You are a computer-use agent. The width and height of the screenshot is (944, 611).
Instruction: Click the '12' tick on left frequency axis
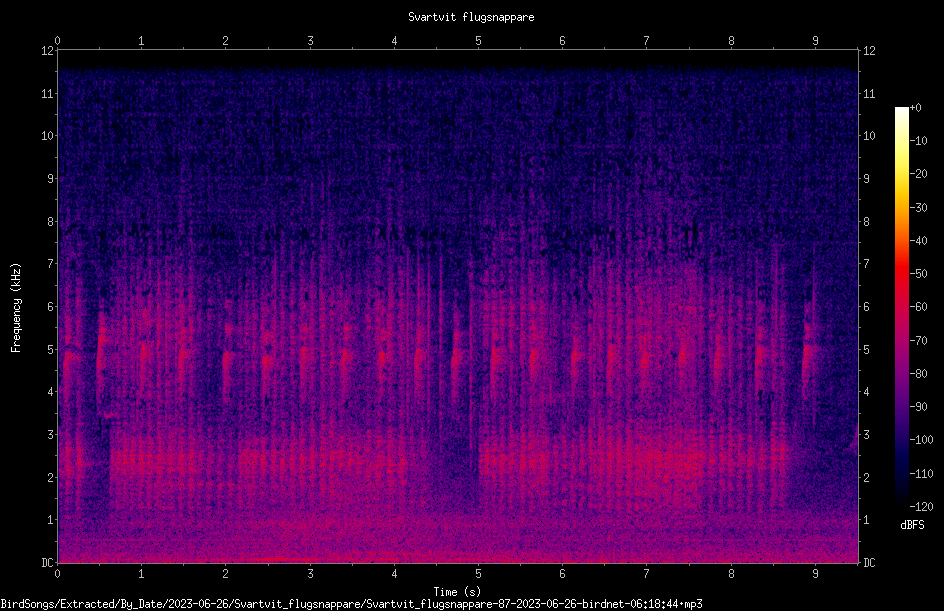coord(47,51)
